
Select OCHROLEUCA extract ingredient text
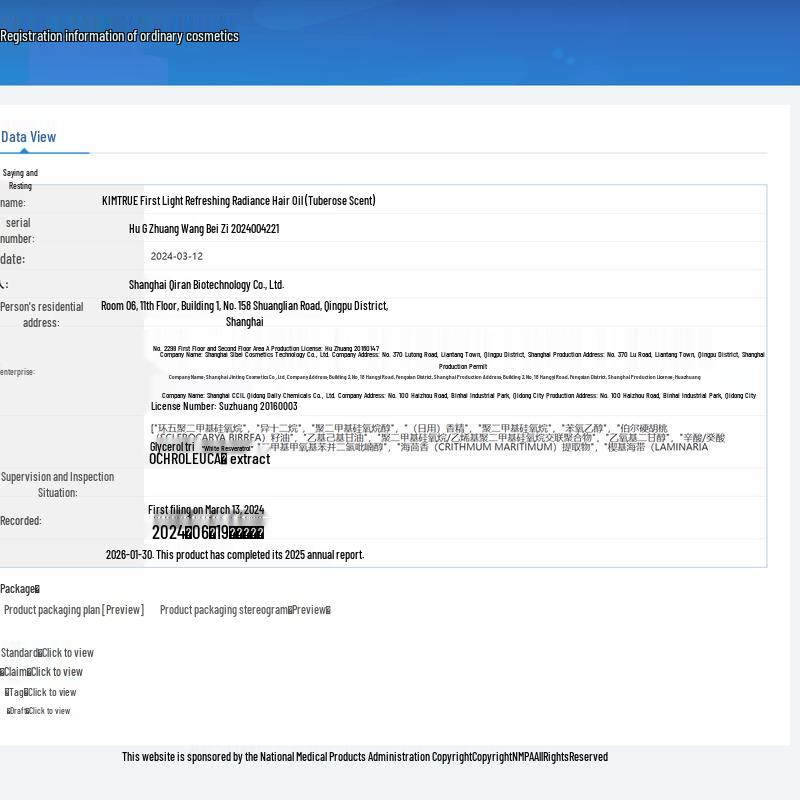pyautogui.click(x=210, y=459)
